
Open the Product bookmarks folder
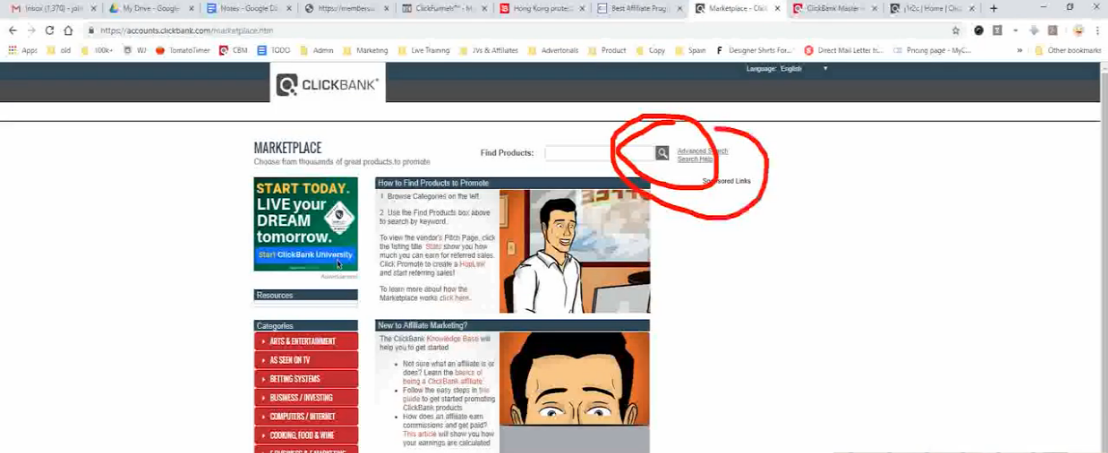click(x=607, y=50)
